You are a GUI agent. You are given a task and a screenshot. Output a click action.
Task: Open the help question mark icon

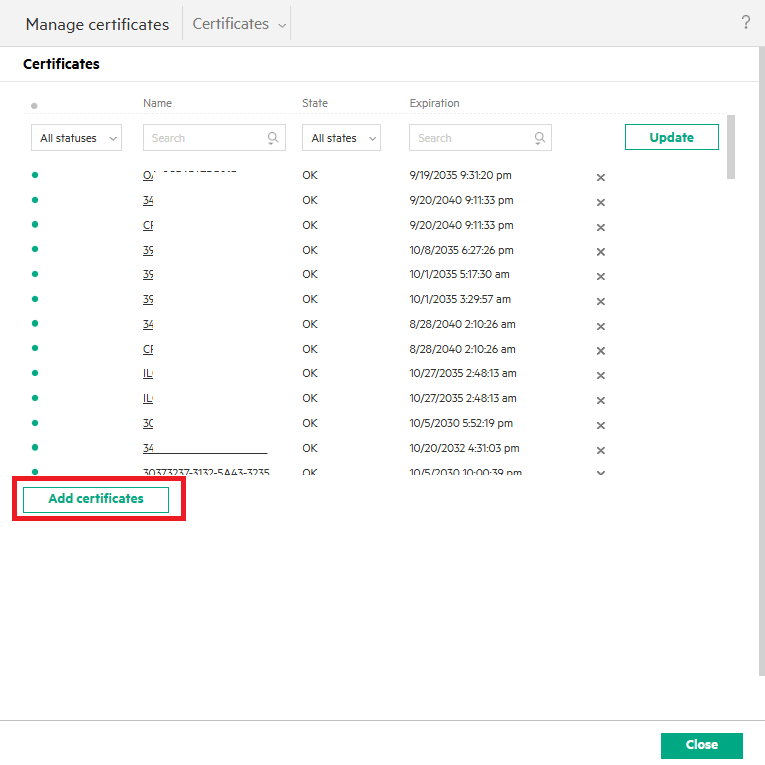click(745, 23)
